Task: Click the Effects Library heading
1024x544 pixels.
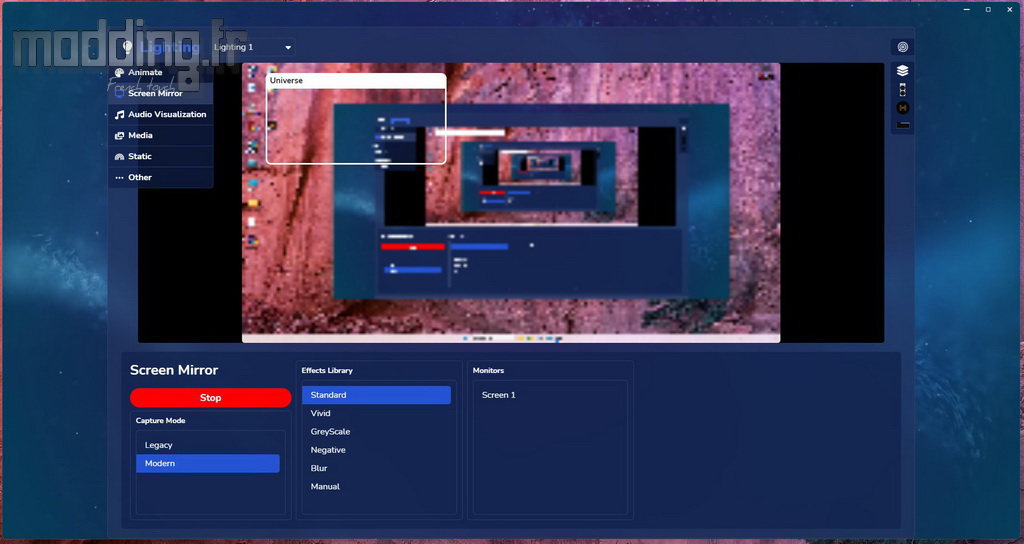Action: click(327, 370)
